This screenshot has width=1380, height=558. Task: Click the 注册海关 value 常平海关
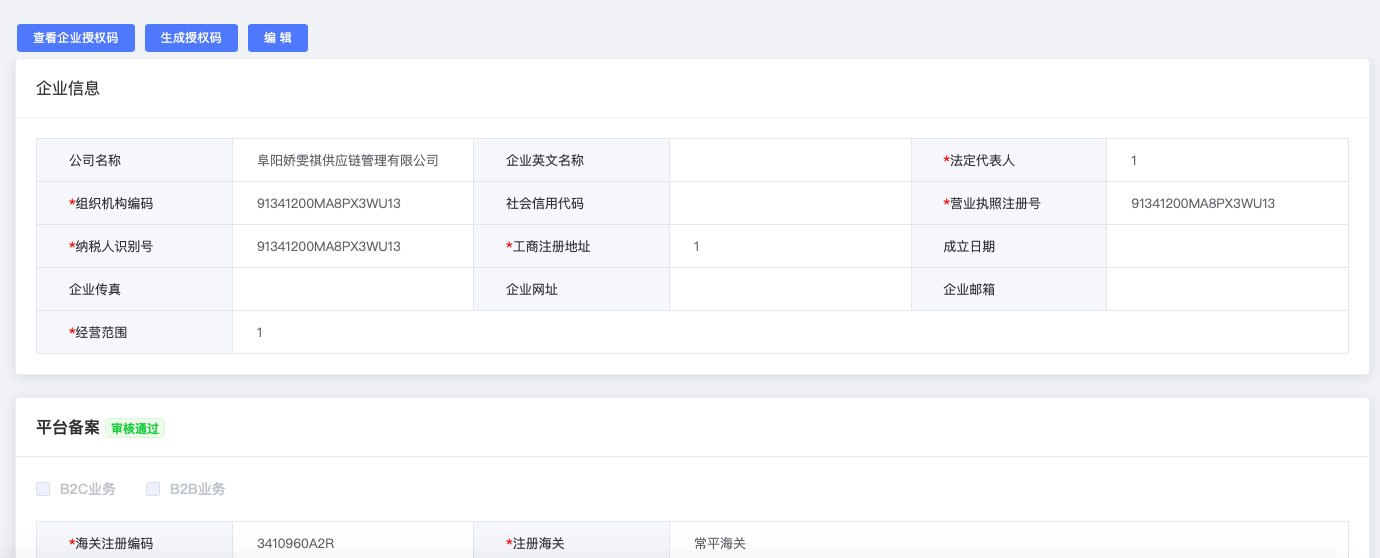(x=720, y=543)
